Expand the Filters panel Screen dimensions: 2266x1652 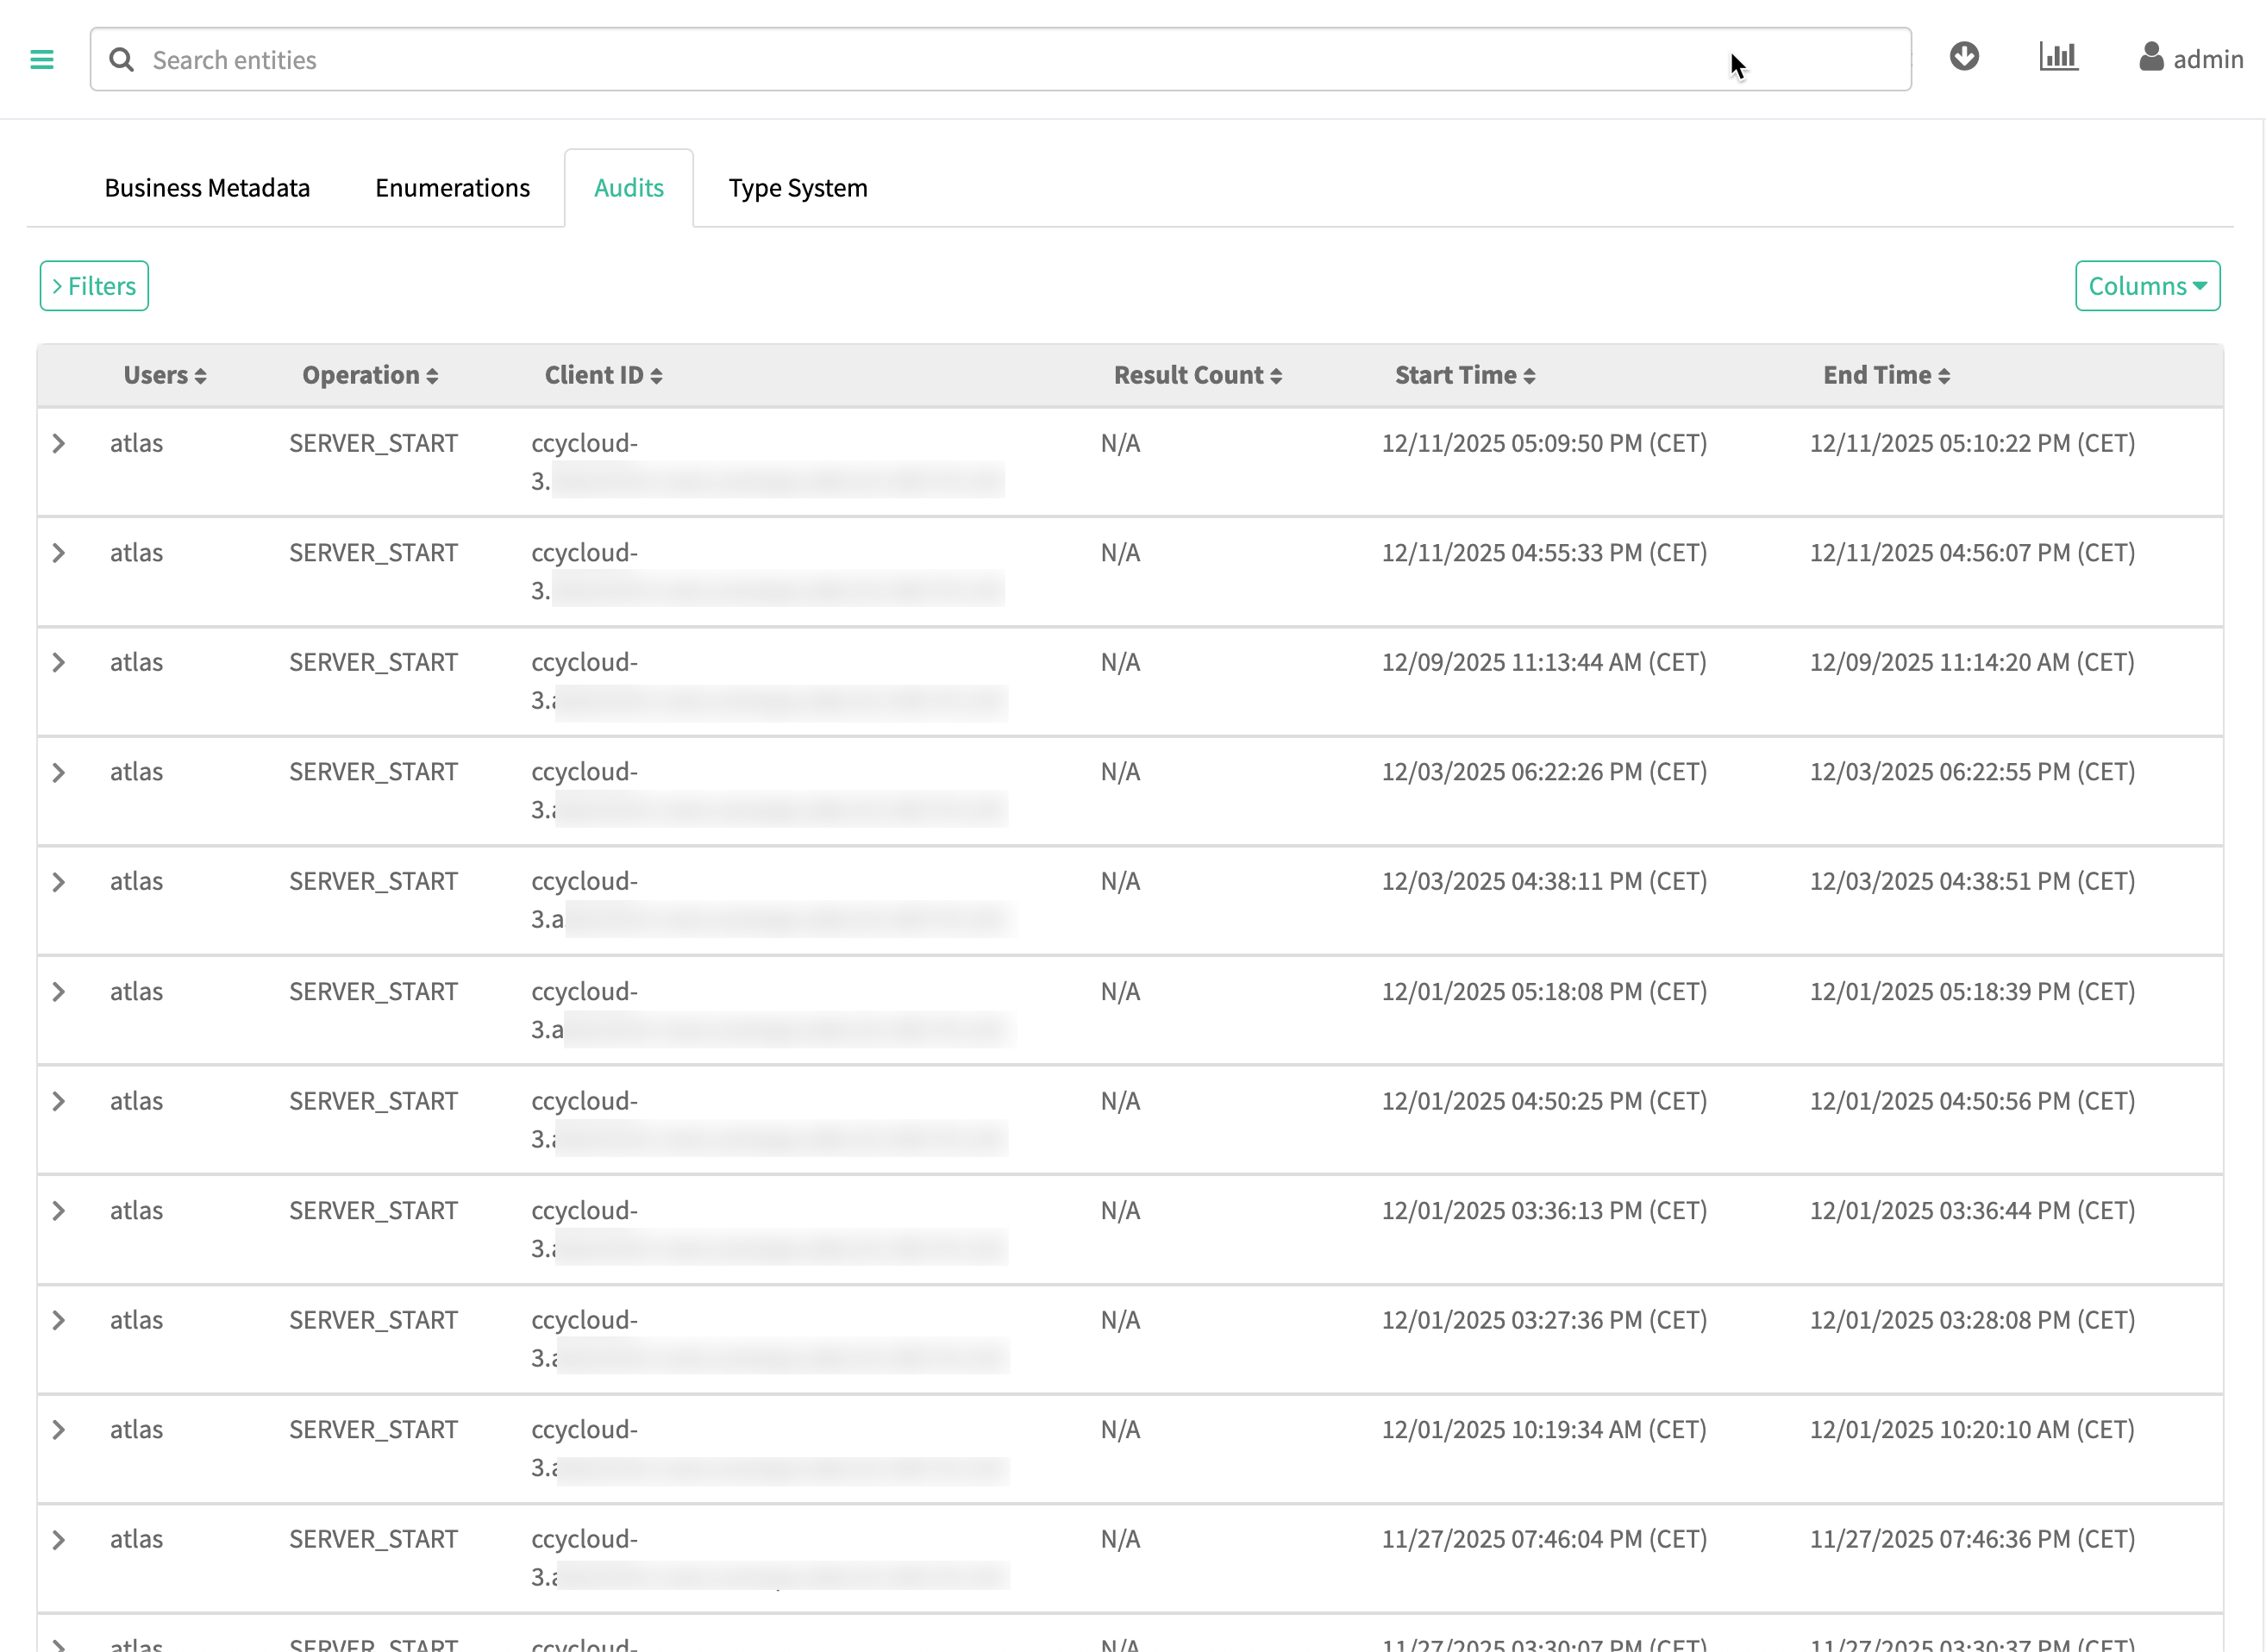tap(94, 286)
